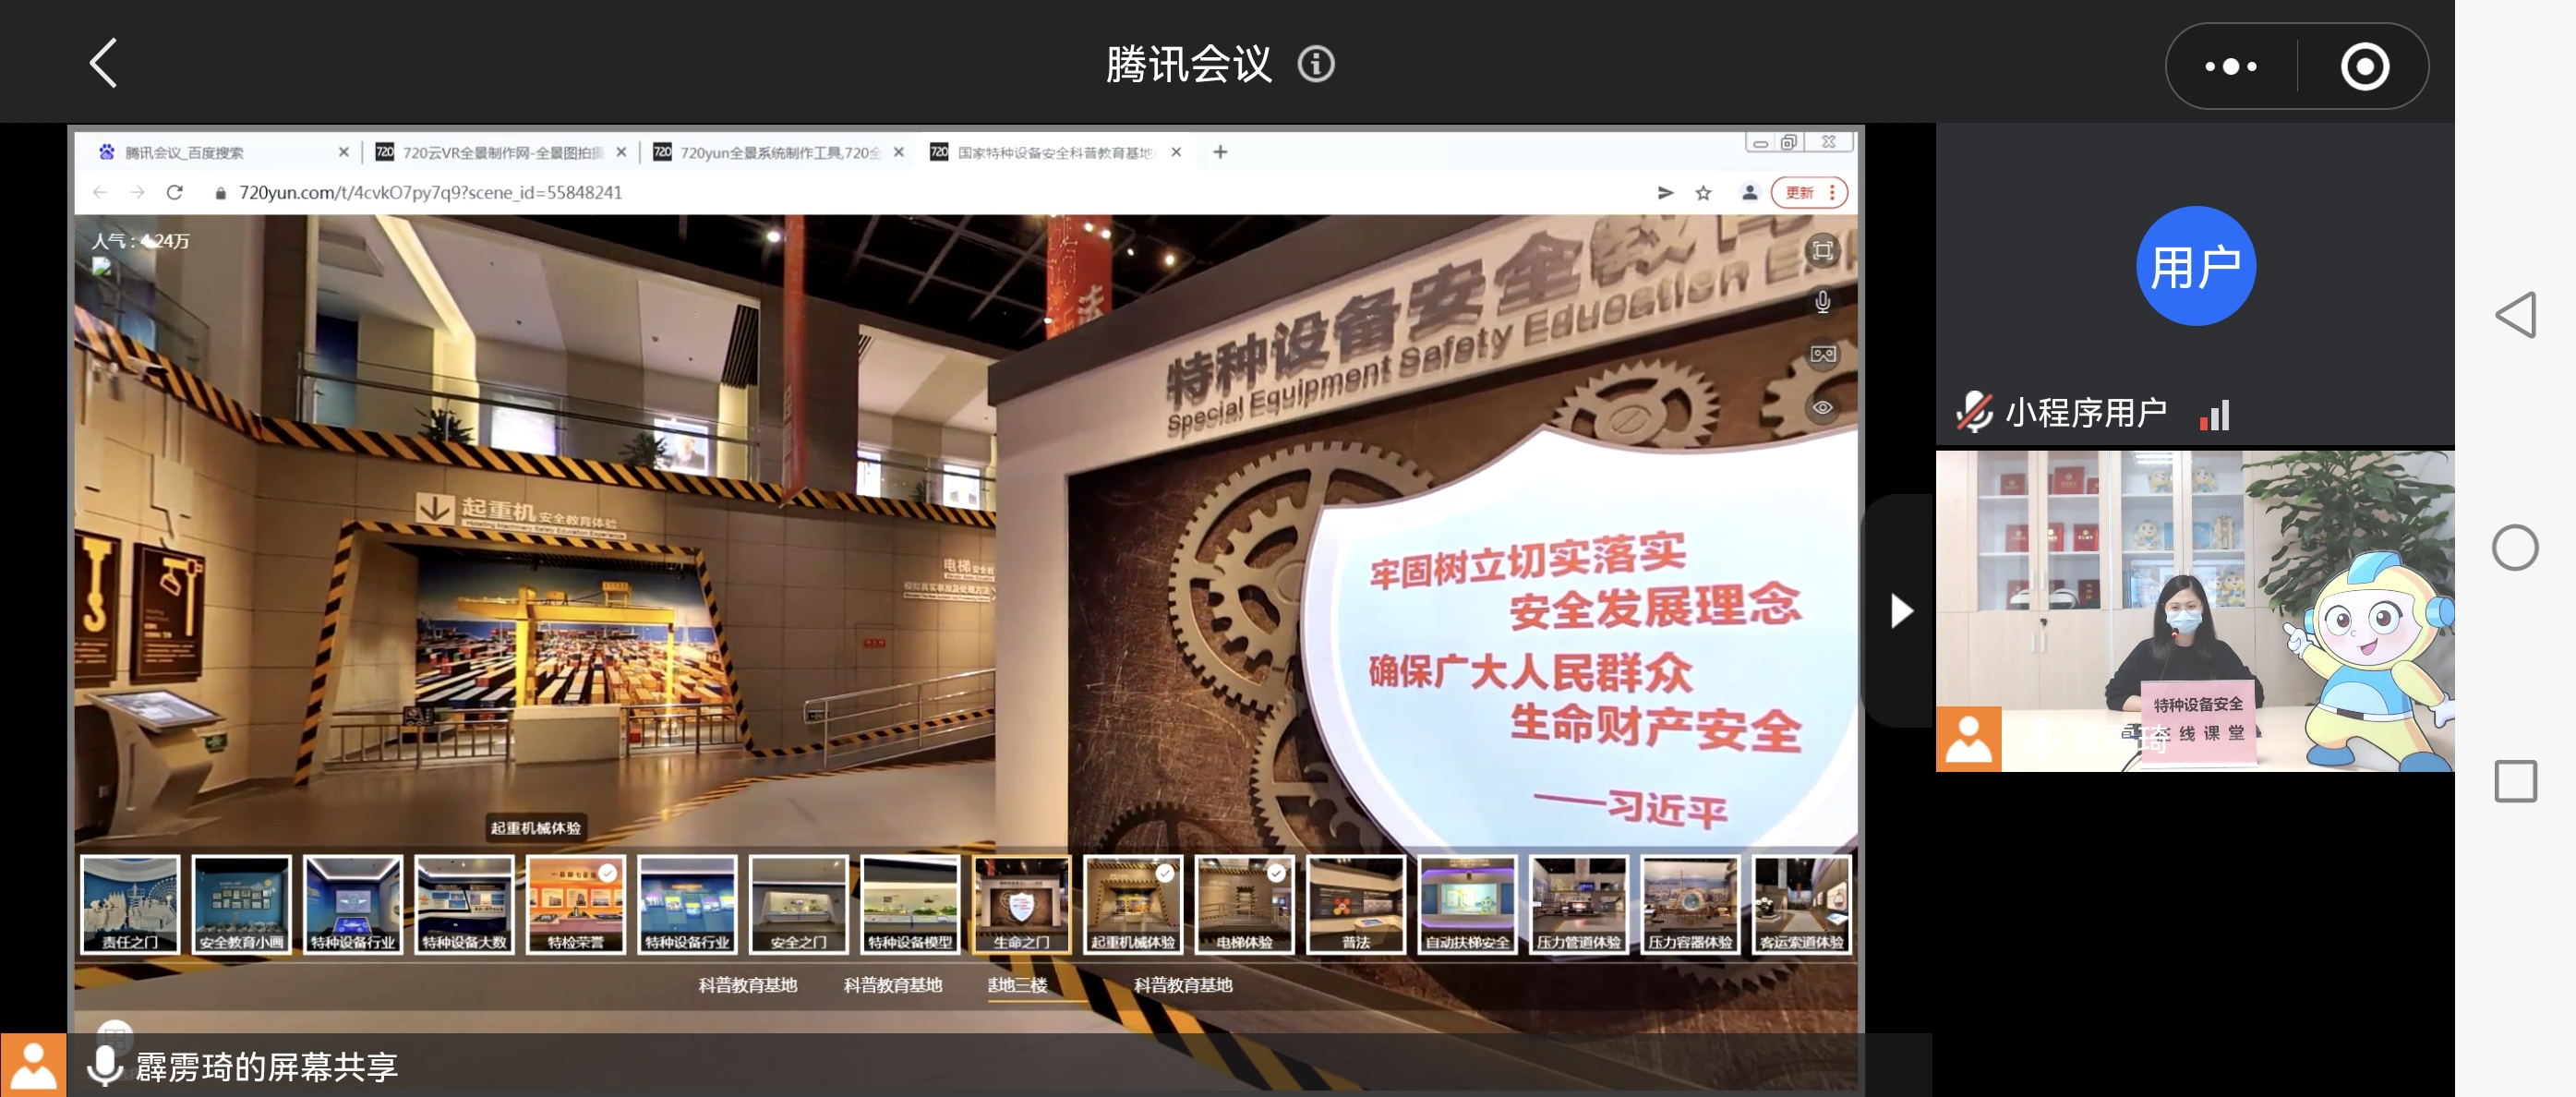
Task: Click the muted microphone icon of 小程序用户
Action: (x=1974, y=412)
